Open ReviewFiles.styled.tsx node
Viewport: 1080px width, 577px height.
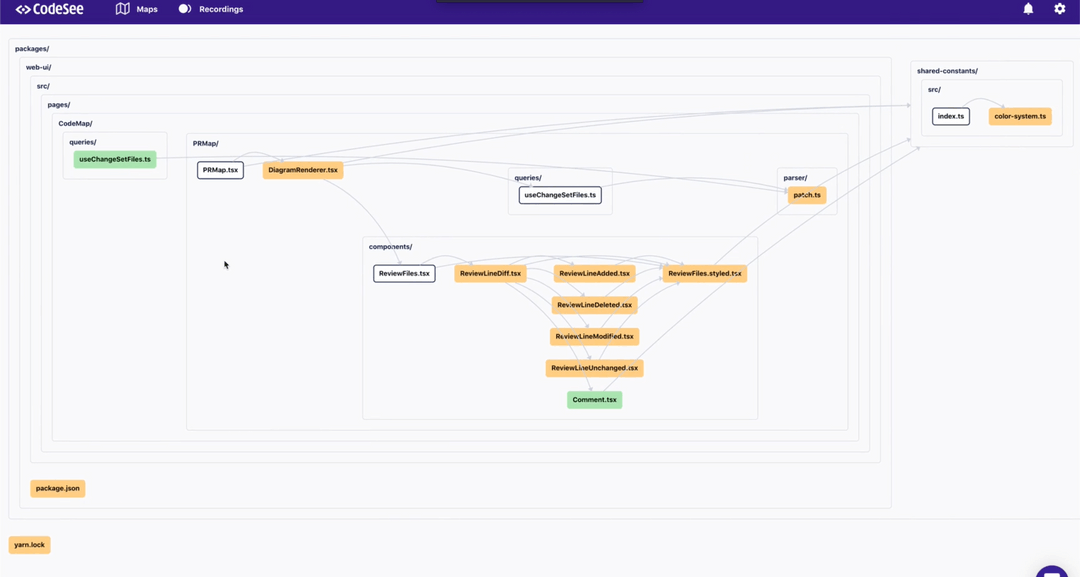click(x=704, y=272)
